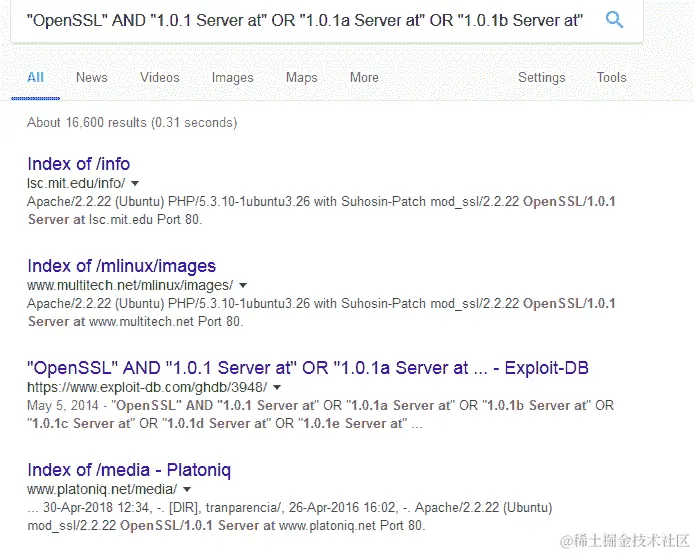Image resolution: width=695 pixels, height=554 pixels.
Task: Click the https://www.exploit-db.com/ghdb/3948/ URL text
Action: (x=147, y=387)
